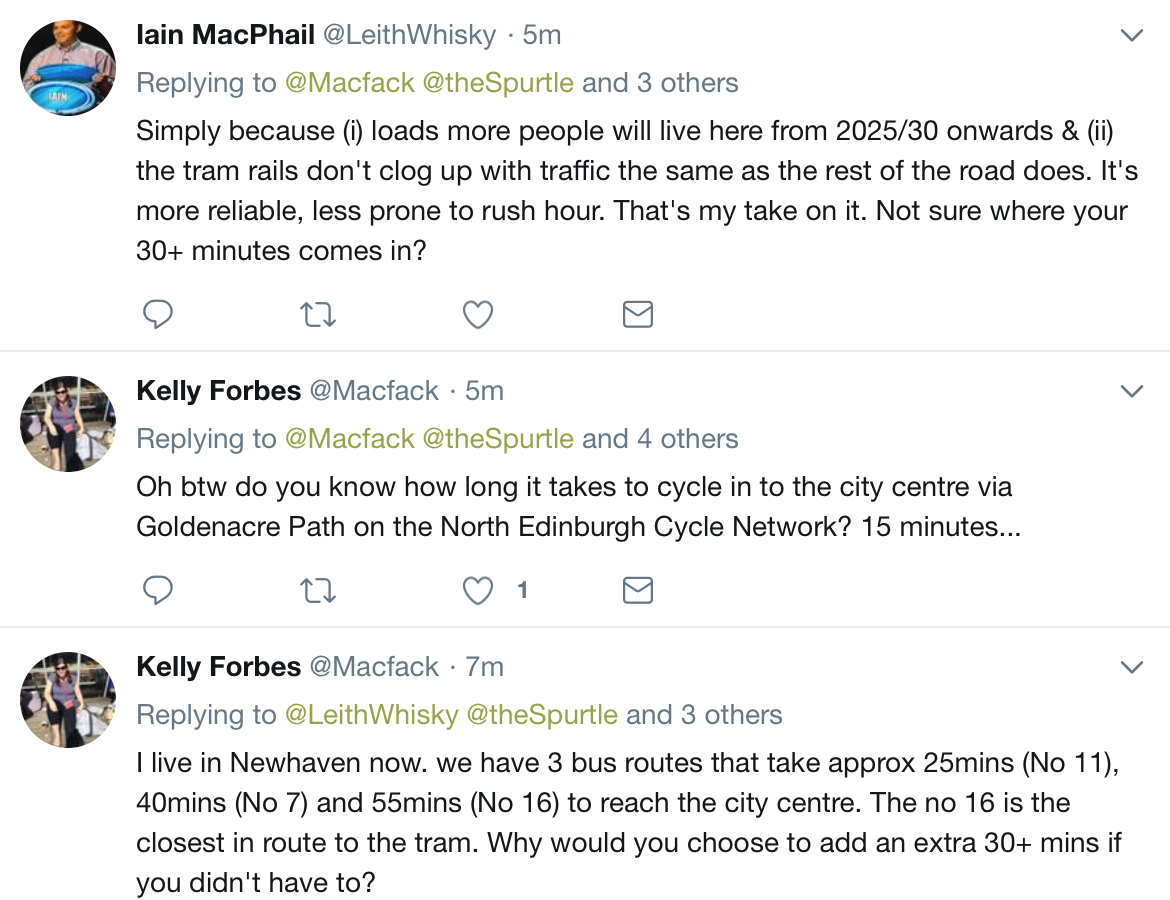Open @theSpurtle mention in Iain MacPhail's reply
This screenshot has width=1170, height=900.
coord(498,83)
